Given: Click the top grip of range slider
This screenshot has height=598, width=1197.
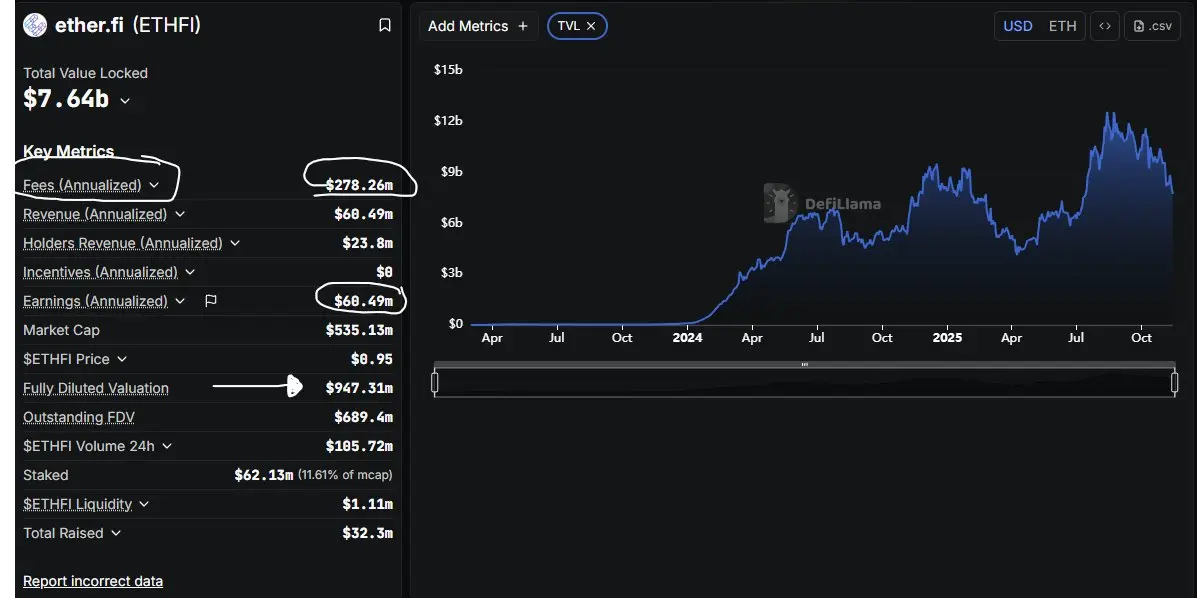Looking at the screenshot, I should click(x=805, y=364).
